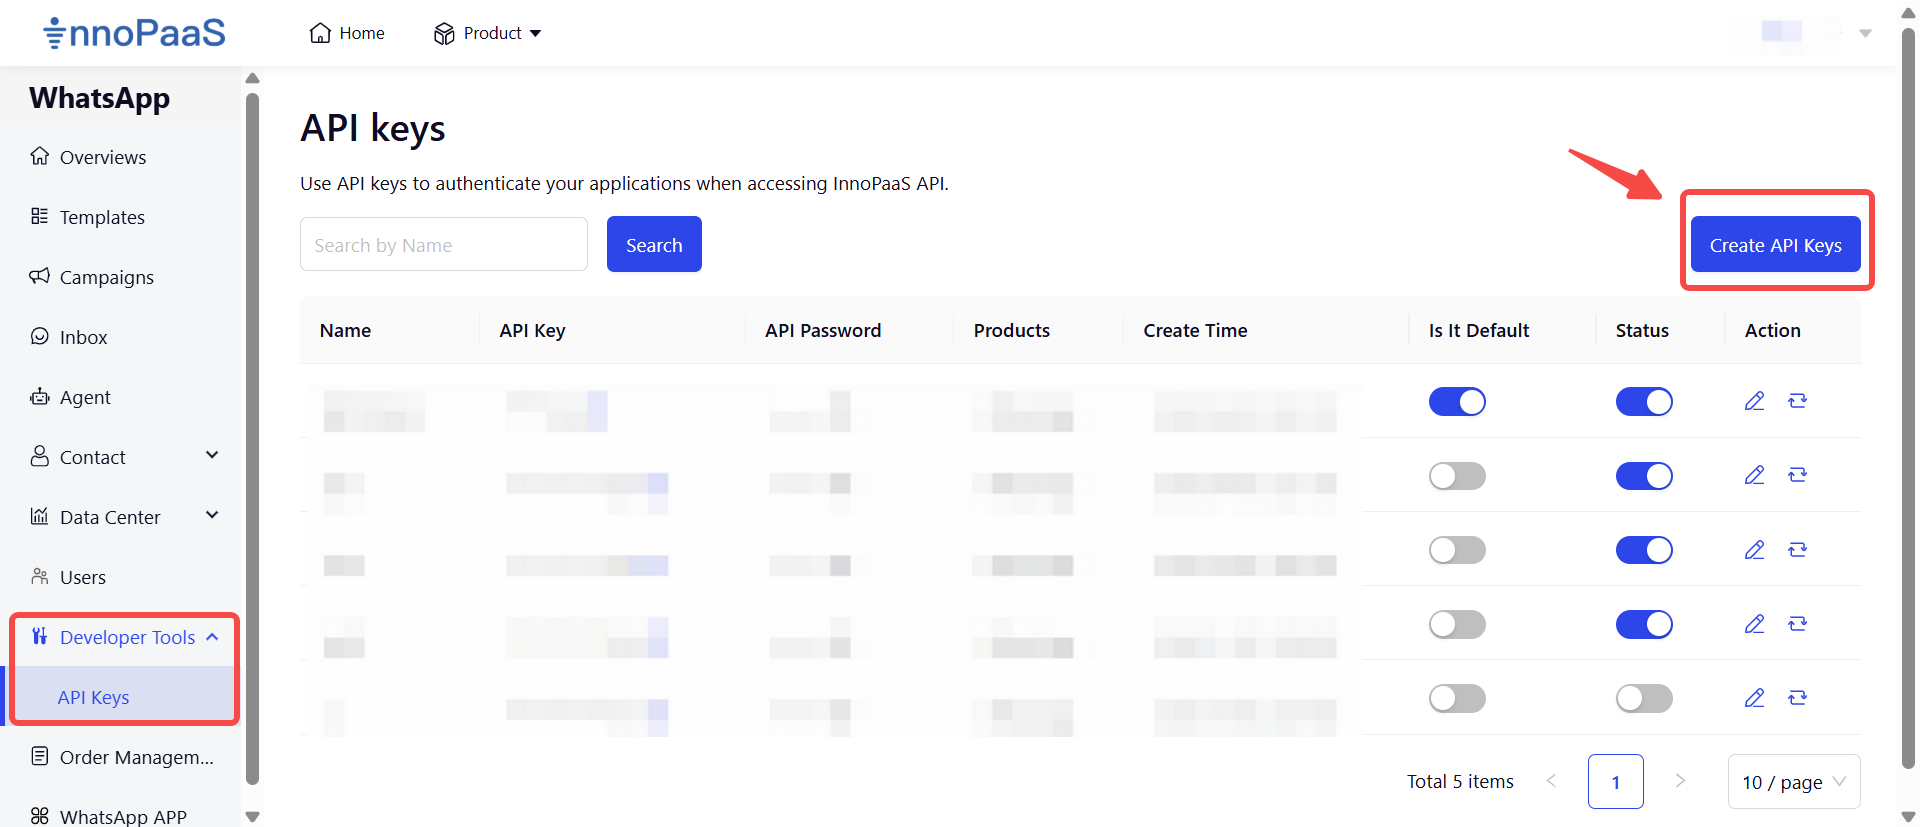Open the 10 / page size dropdown
This screenshot has height=827, width=1920.
coord(1794,782)
